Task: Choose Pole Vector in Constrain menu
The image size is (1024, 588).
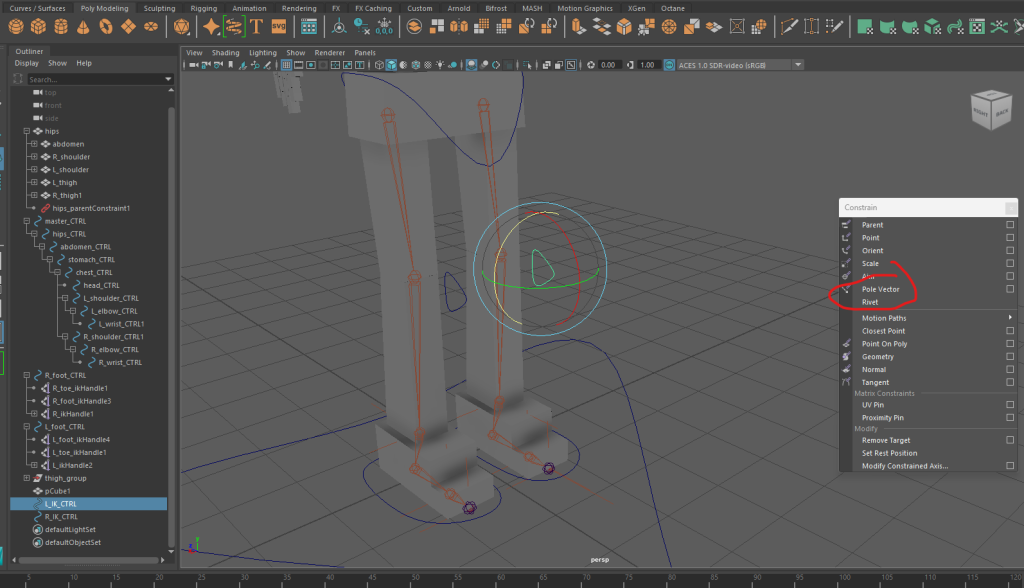Action: click(x=880, y=289)
